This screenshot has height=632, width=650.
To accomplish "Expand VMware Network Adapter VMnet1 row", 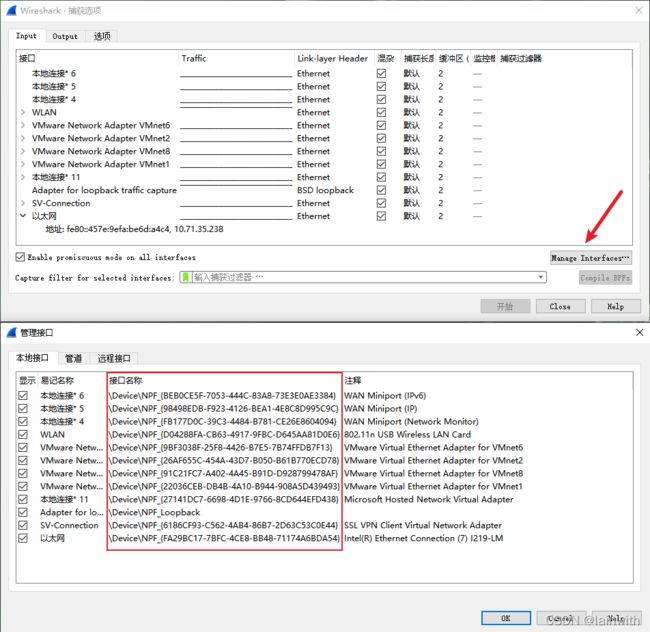I will coord(23,164).
